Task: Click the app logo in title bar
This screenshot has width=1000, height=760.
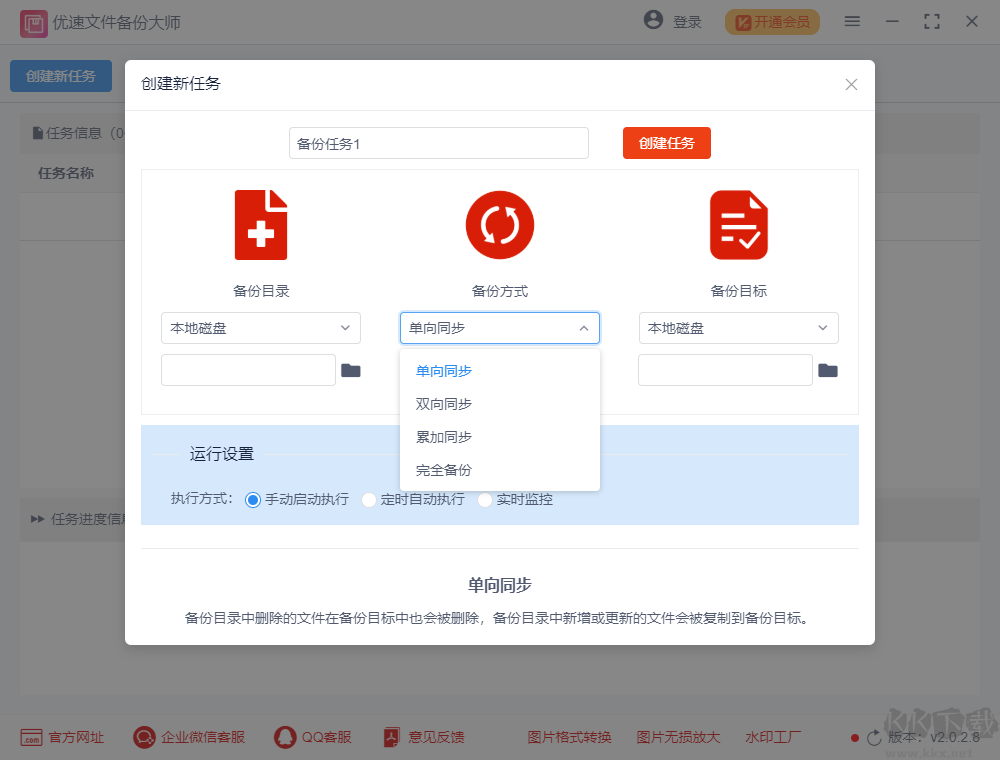Action: point(33,21)
